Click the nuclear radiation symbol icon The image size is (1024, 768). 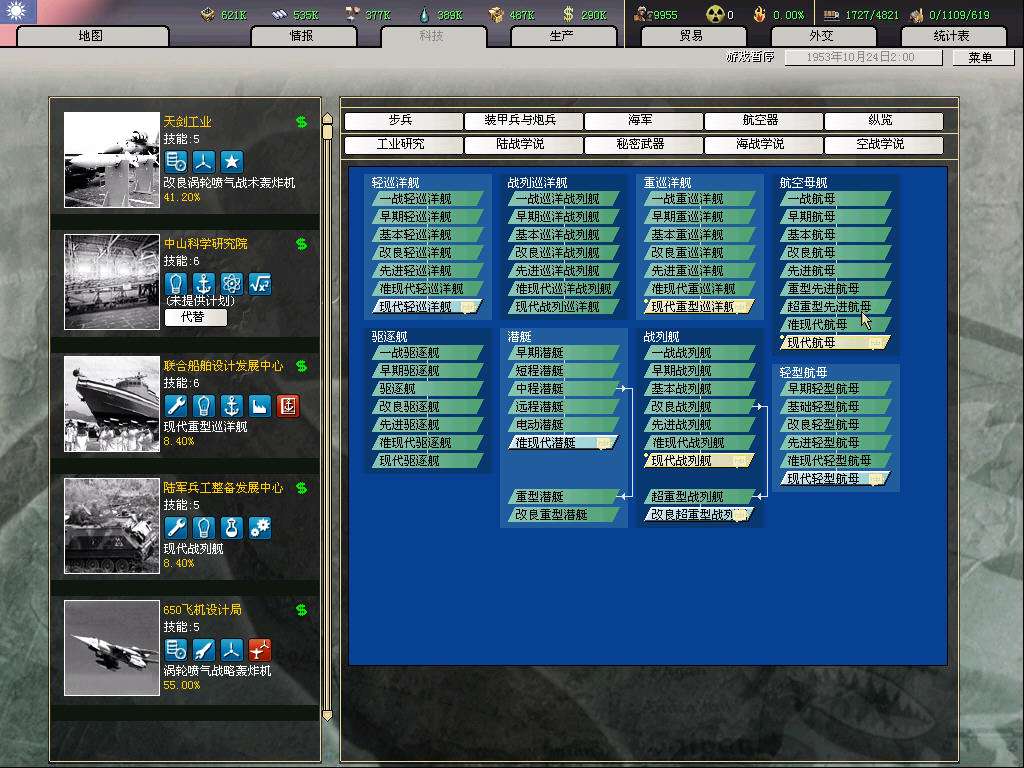pos(714,14)
